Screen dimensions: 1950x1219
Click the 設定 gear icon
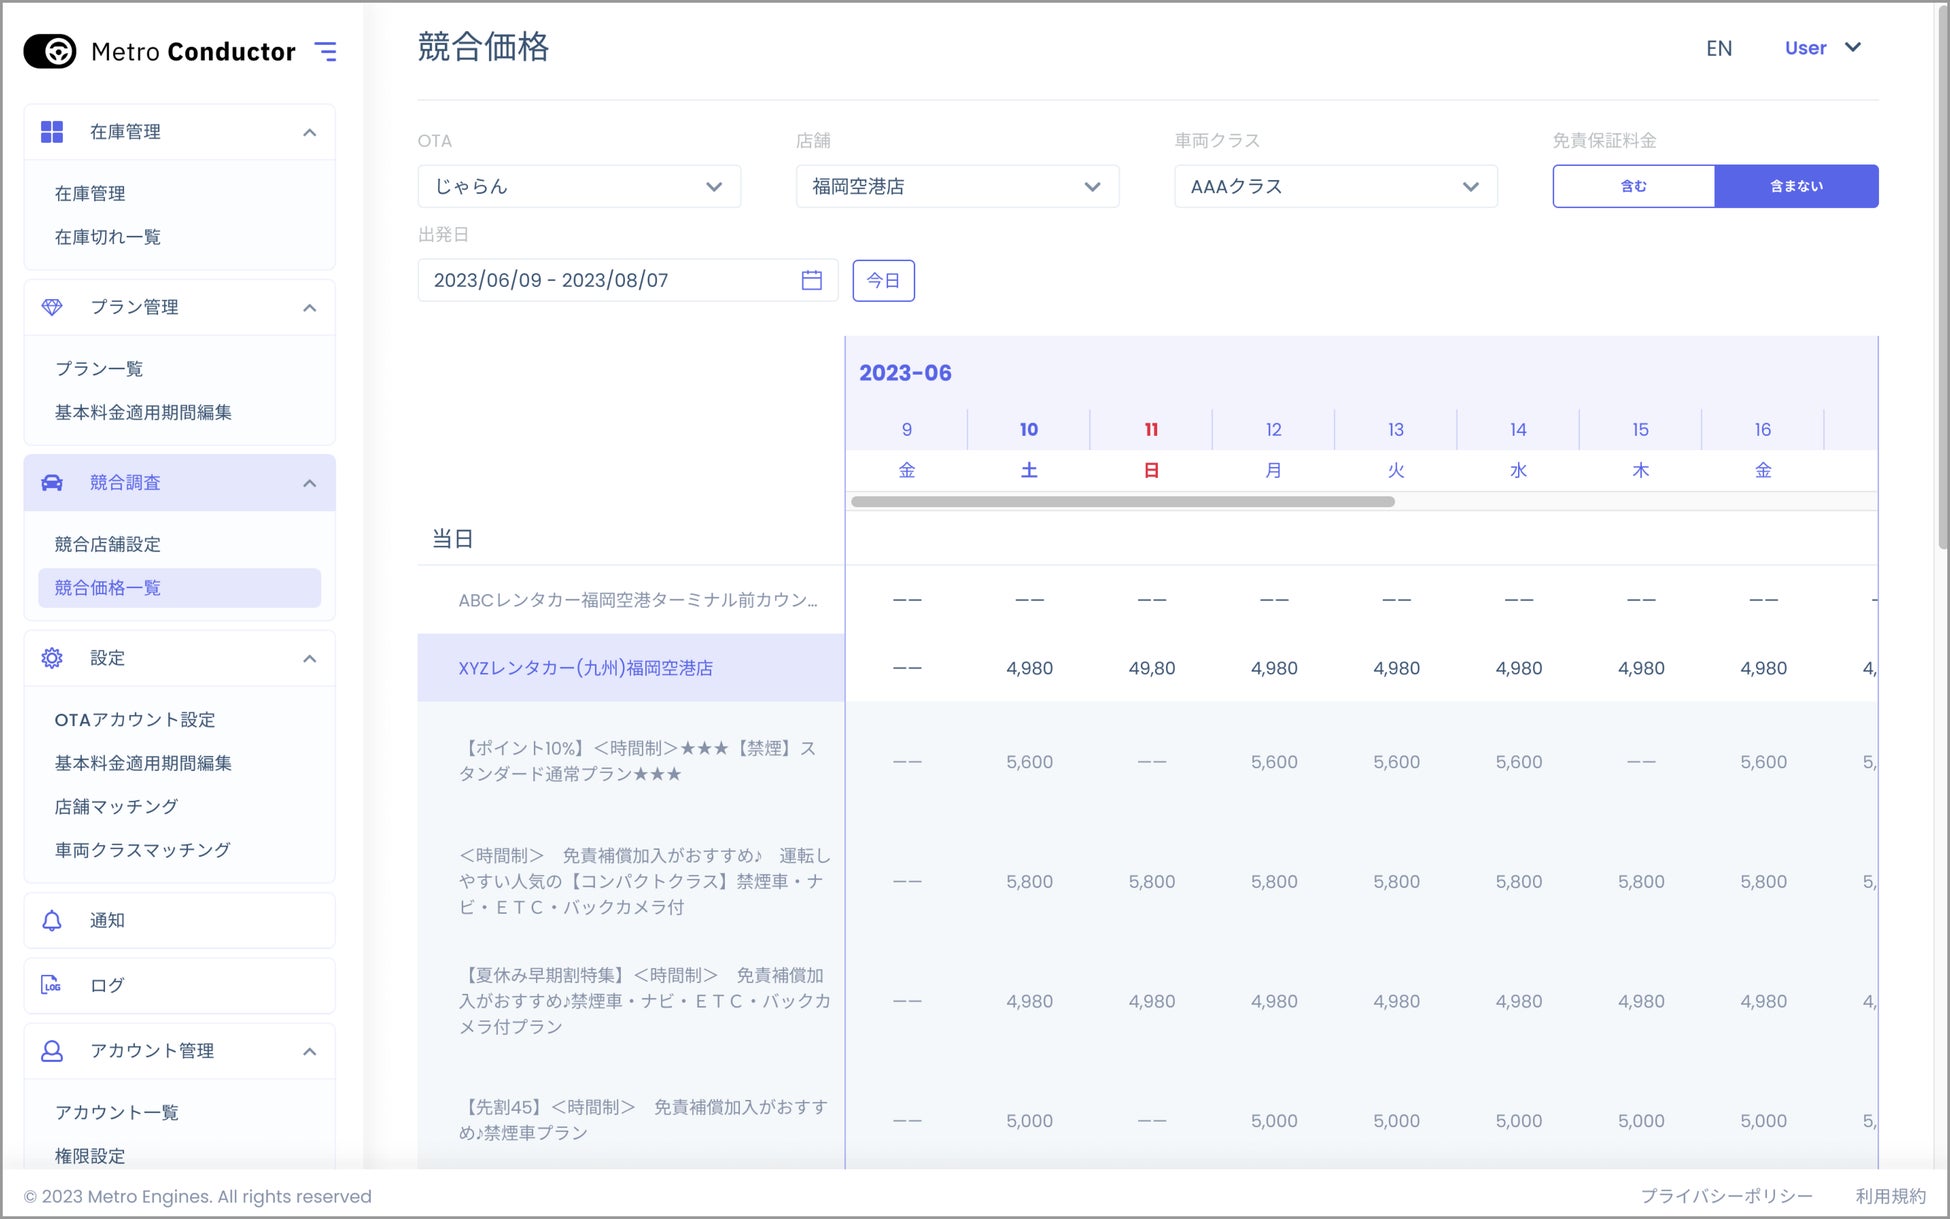click(52, 658)
